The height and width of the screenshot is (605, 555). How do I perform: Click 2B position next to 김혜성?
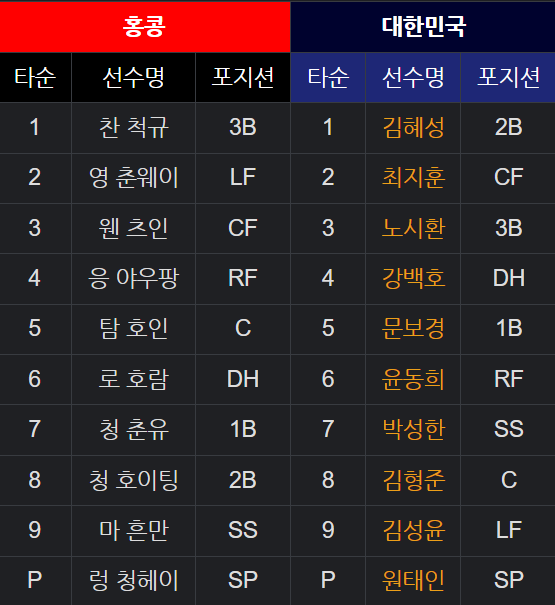pos(508,127)
